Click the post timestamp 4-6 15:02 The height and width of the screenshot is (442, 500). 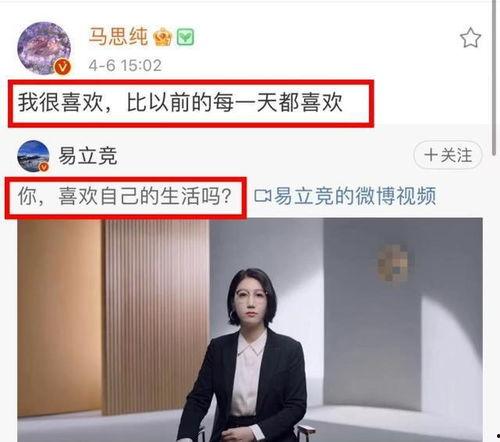[125, 65]
